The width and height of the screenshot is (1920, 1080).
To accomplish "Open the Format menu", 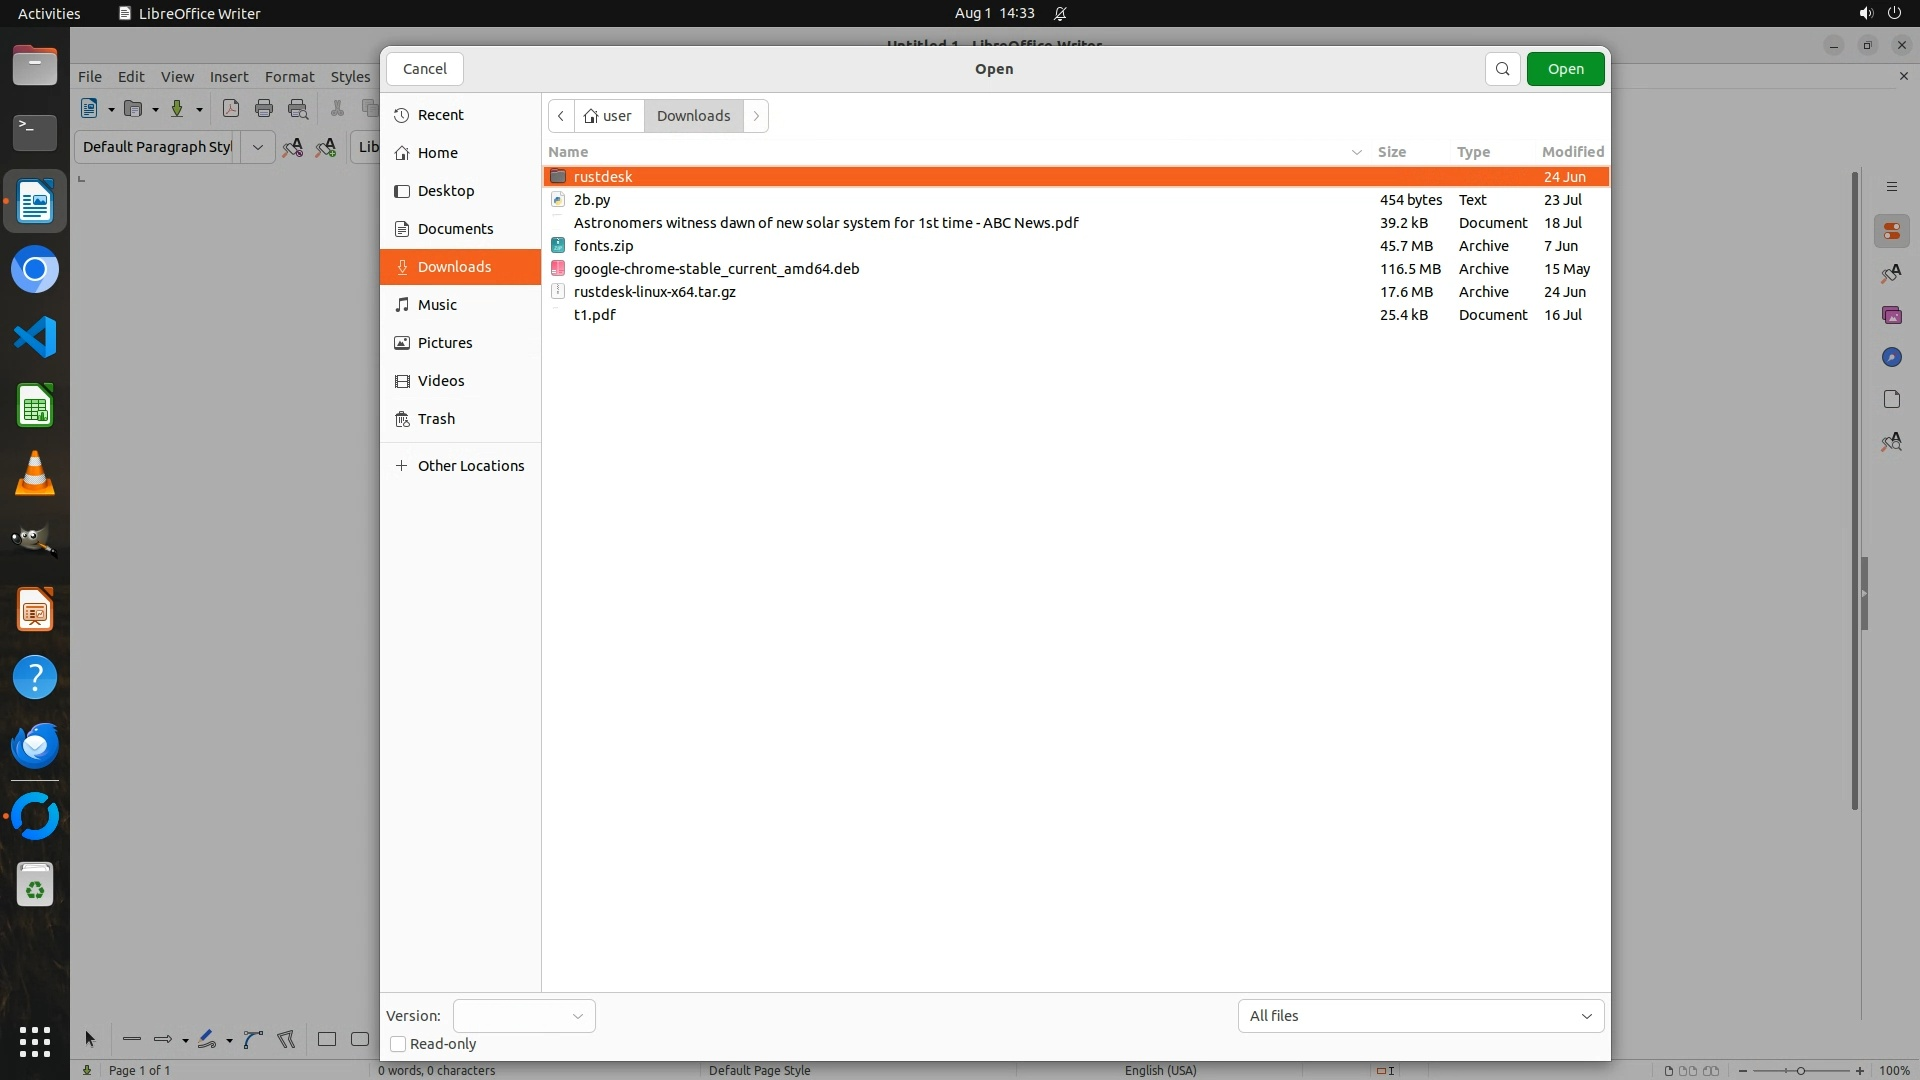I will pos(289,77).
